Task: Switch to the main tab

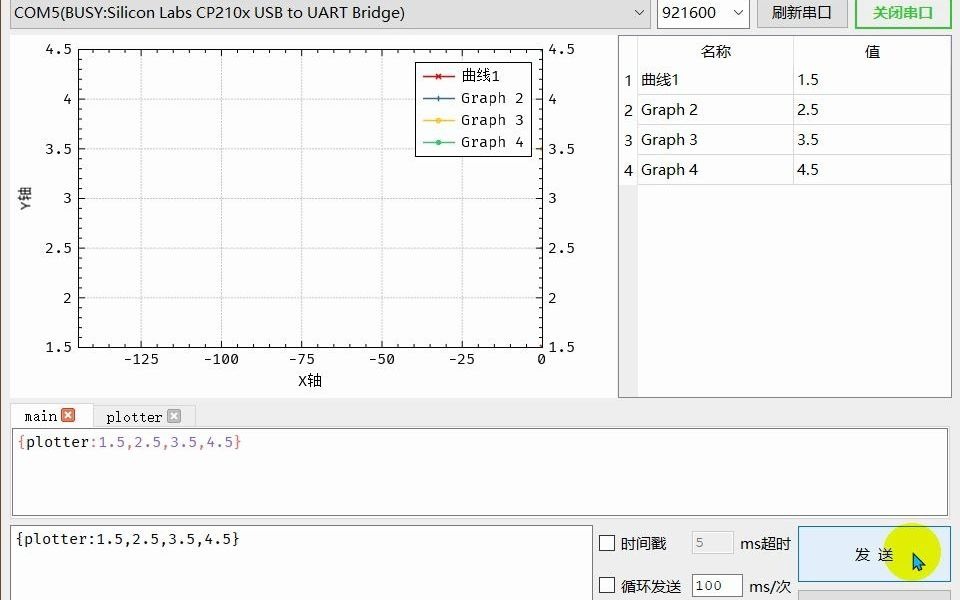Action: click(x=40, y=415)
